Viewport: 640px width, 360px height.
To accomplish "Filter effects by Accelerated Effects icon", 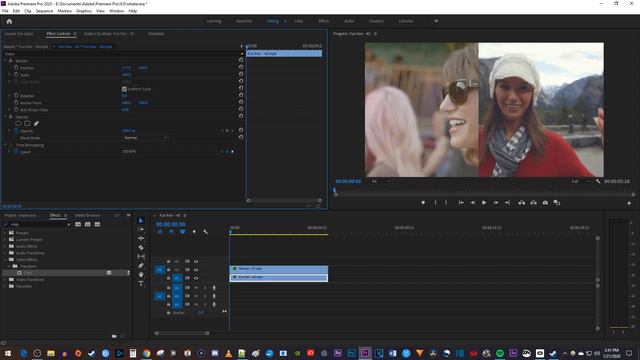I will coord(78,224).
